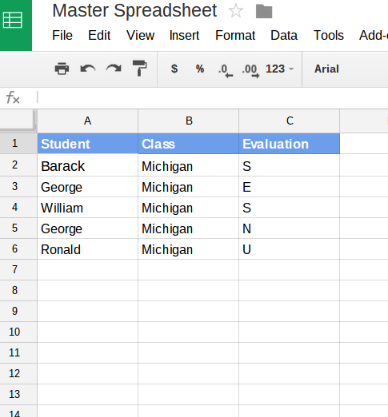
Task: Select the Class header cell
Action: (188, 144)
